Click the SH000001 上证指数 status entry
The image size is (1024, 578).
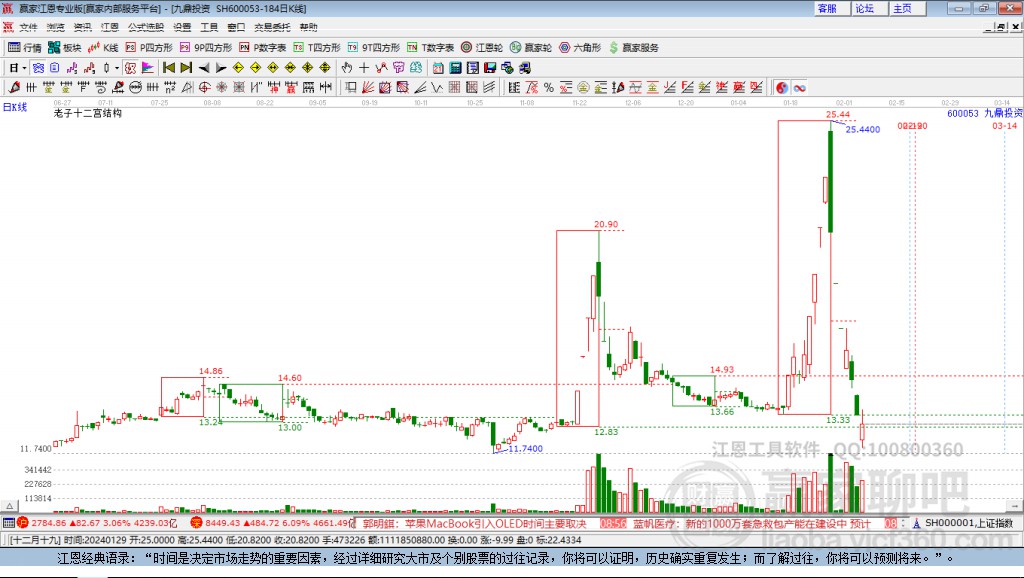tap(969, 523)
